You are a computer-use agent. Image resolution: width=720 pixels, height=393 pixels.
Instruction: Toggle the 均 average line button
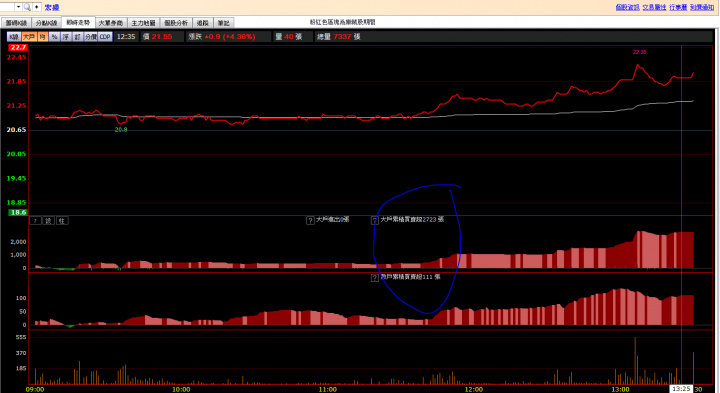(43, 37)
